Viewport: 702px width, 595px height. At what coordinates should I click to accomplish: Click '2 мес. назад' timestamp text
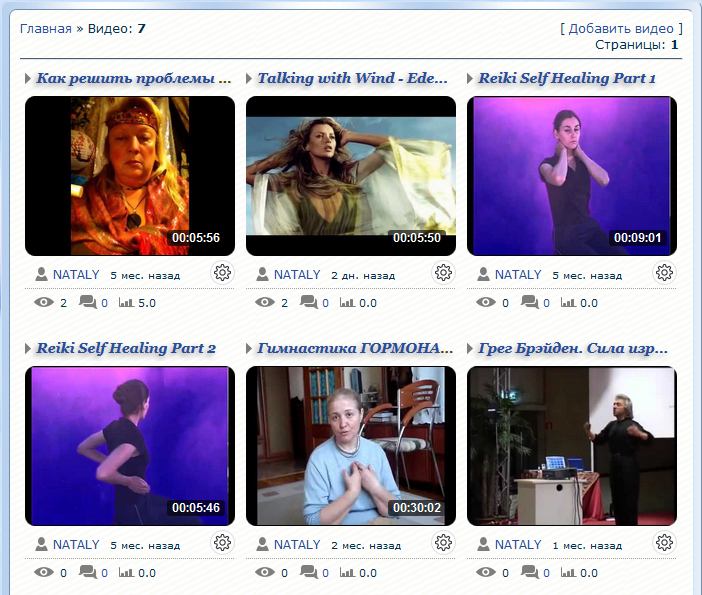366,545
